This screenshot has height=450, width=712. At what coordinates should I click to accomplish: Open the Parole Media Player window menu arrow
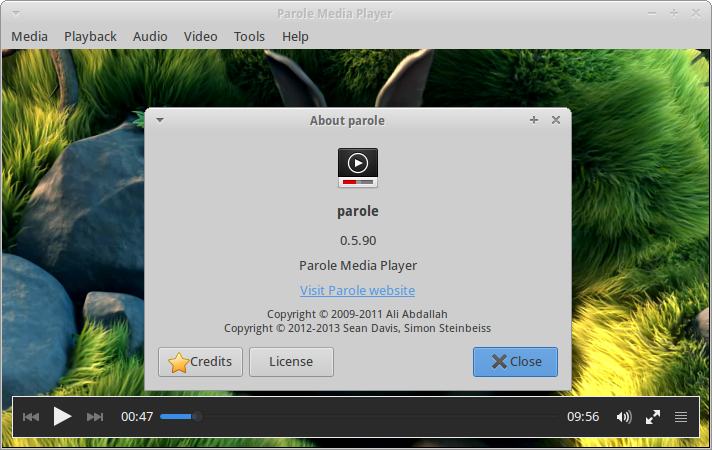point(16,14)
